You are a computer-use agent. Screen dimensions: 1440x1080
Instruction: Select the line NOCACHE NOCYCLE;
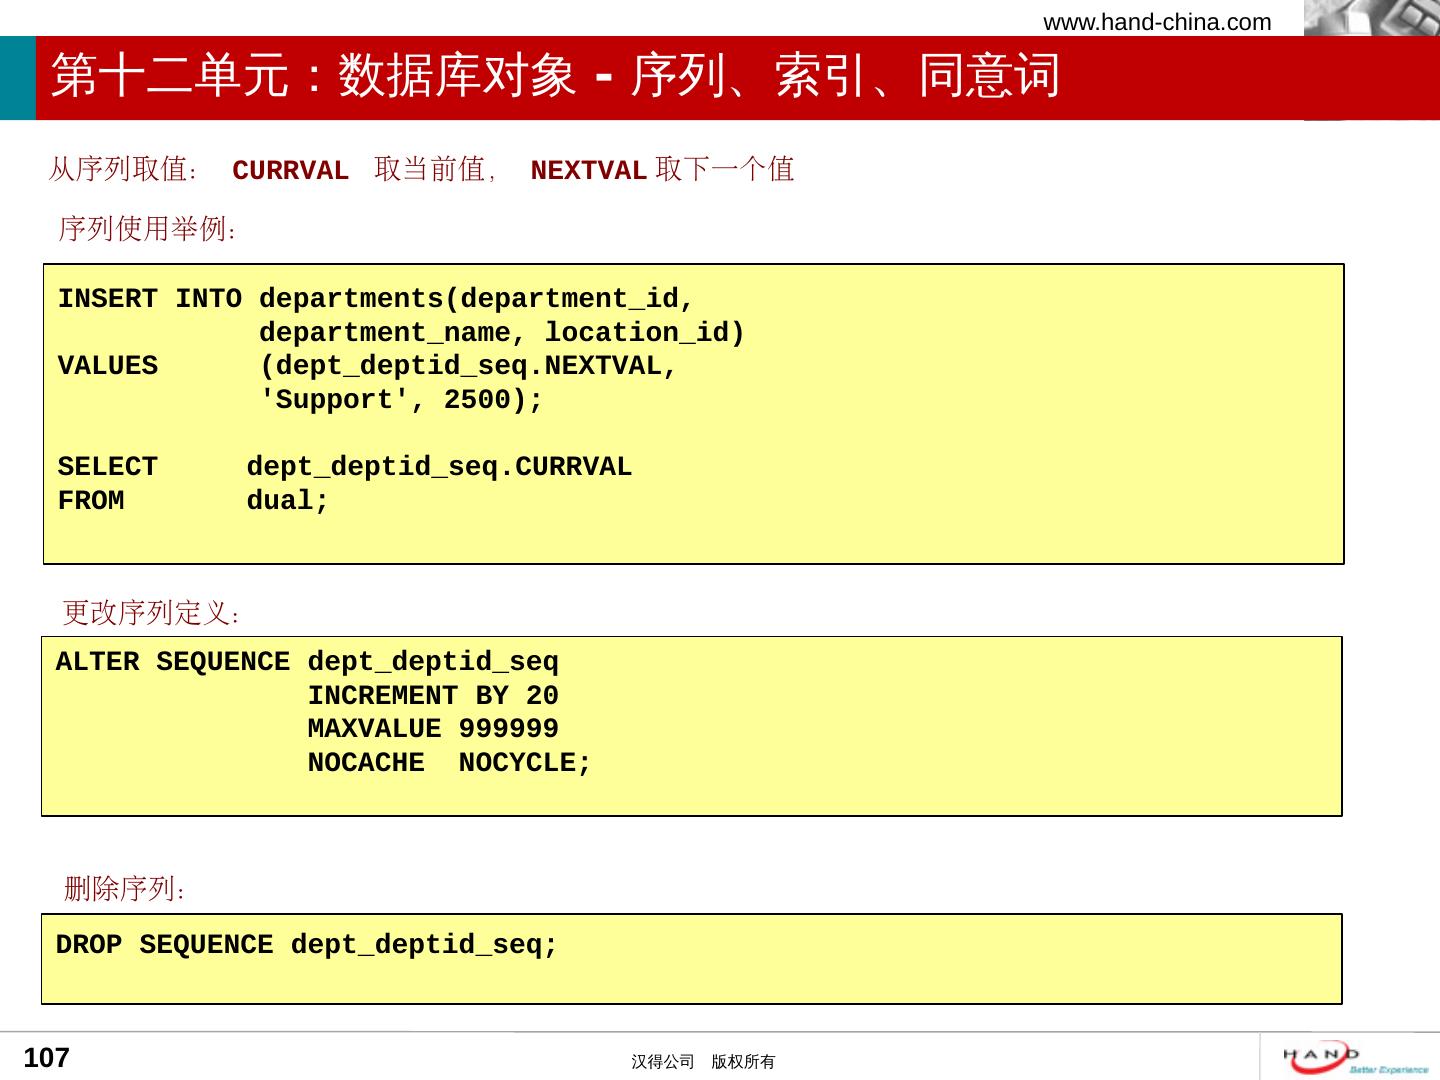pyautogui.click(x=450, y=763)
